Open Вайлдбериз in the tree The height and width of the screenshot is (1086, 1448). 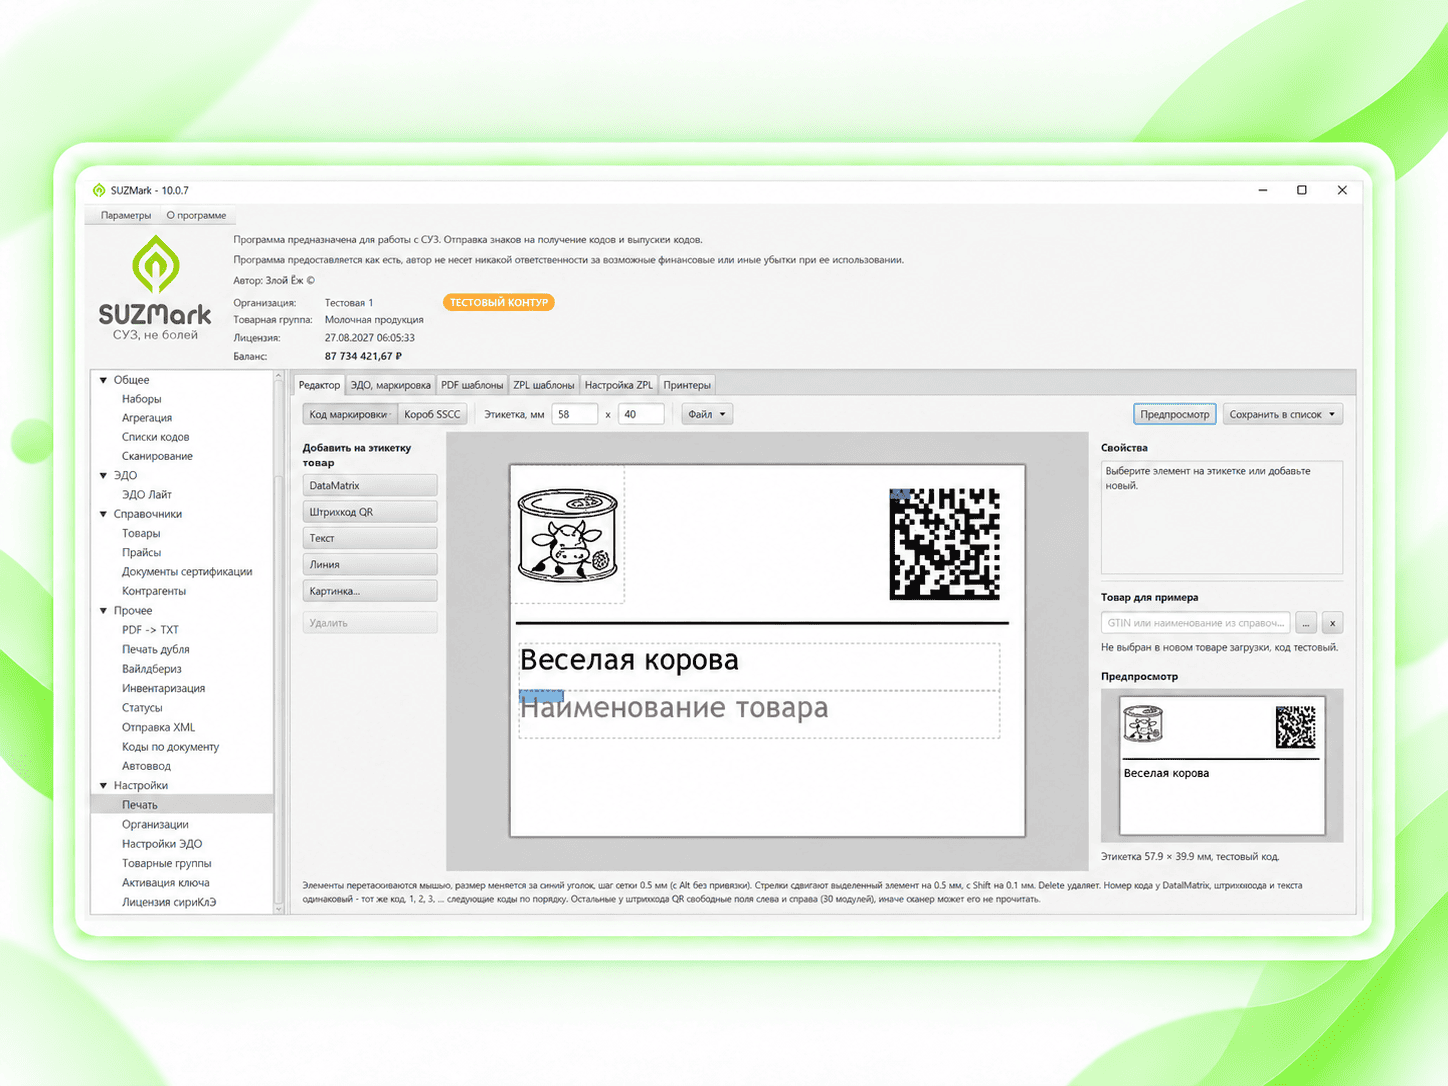[152, 669]
